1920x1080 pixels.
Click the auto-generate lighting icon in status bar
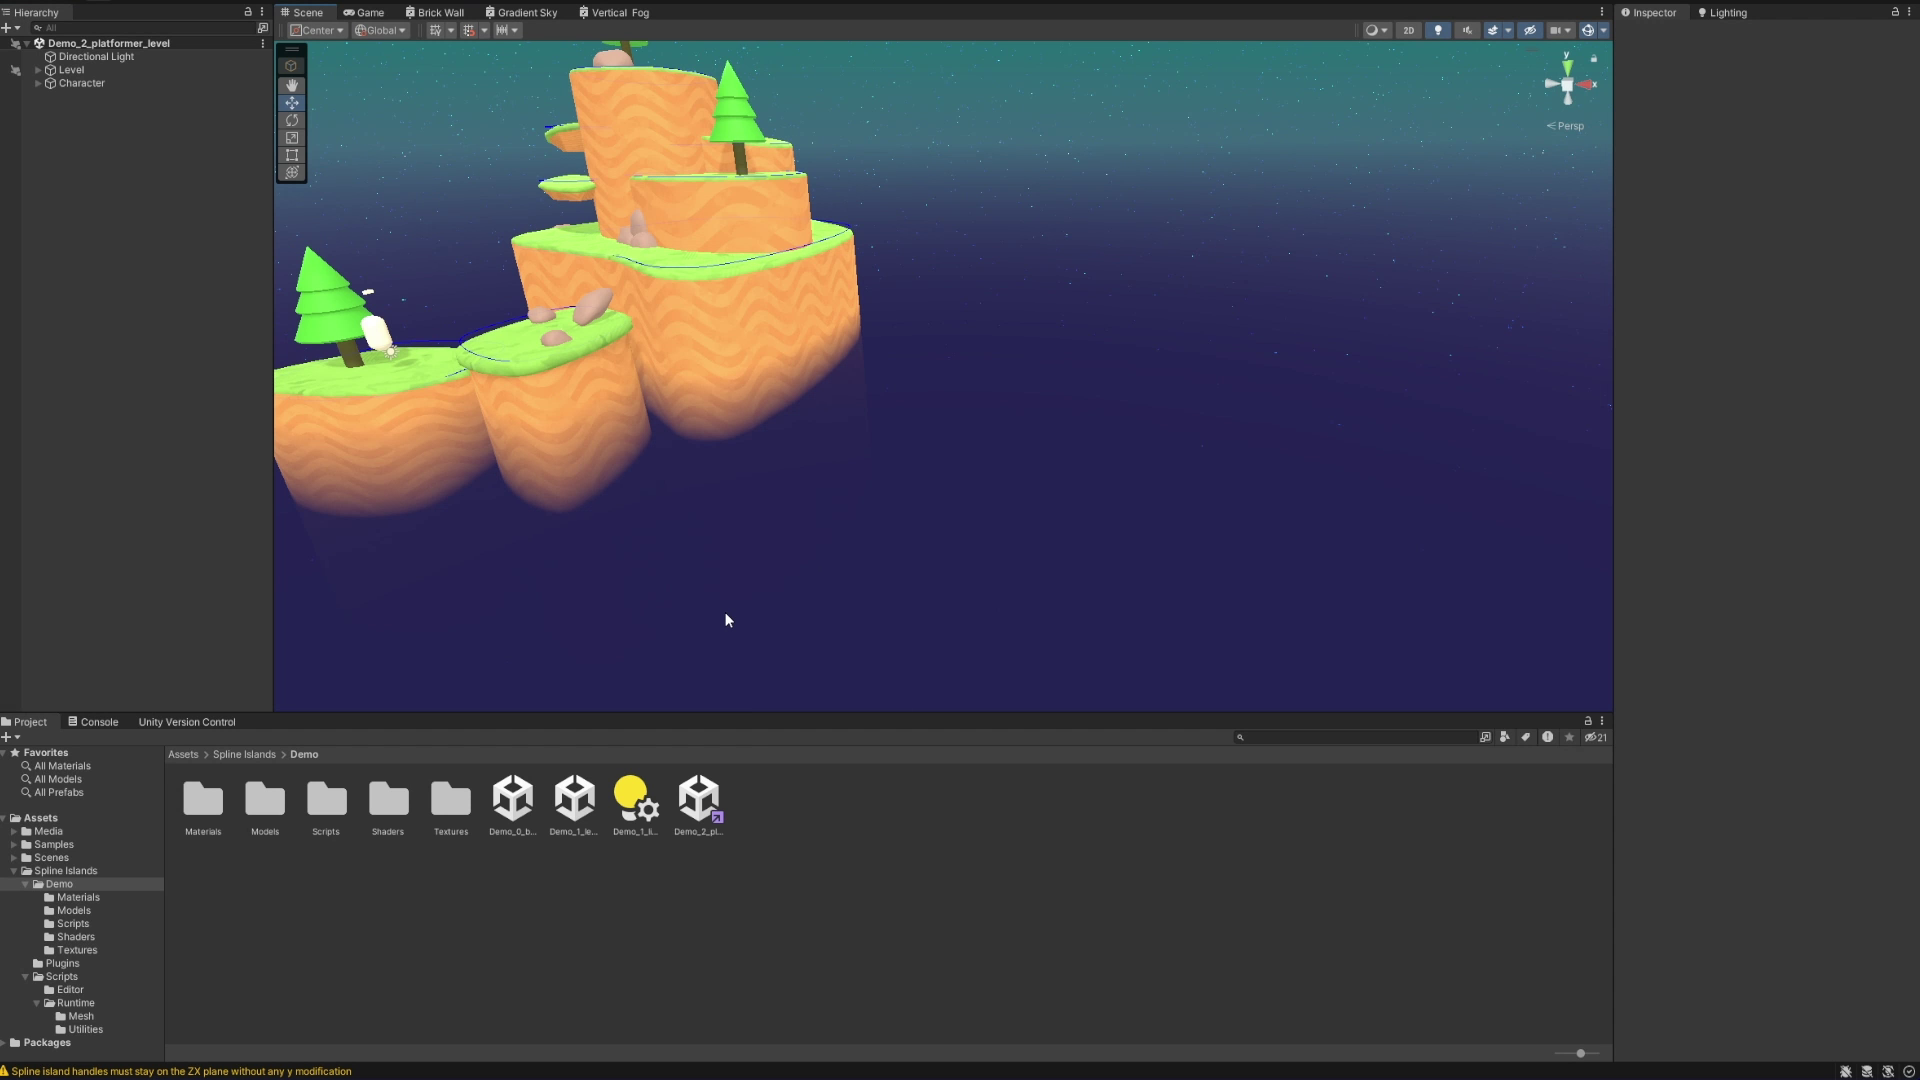(x=1888, y=1071)
